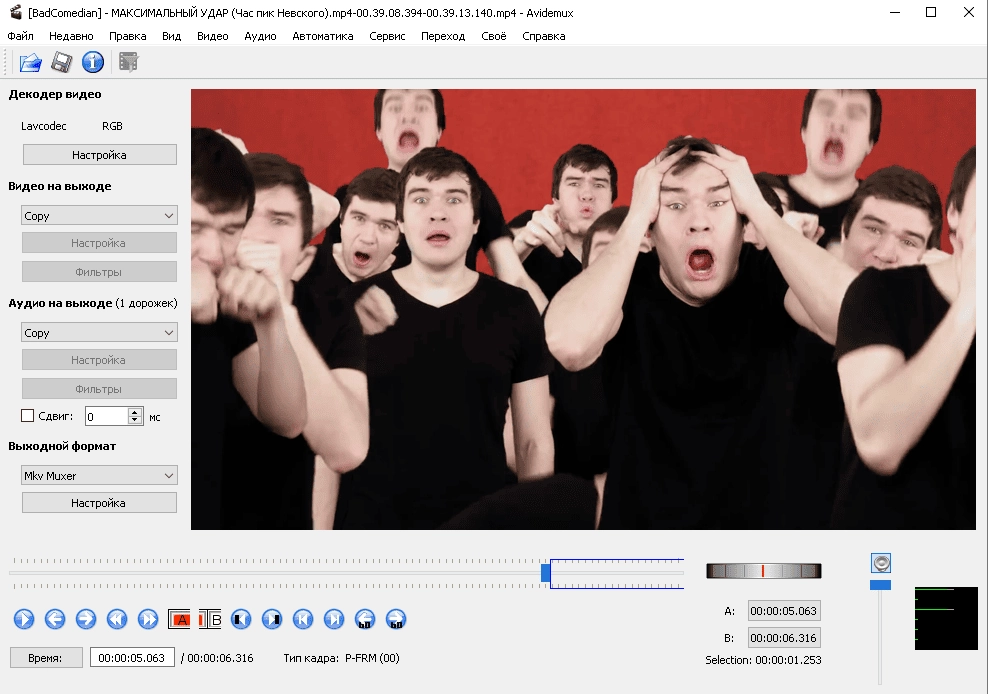Viewport: 988px width, 694px height.
Task: Click the RGB label in decoder section
Action: click(x=112, y=126)
